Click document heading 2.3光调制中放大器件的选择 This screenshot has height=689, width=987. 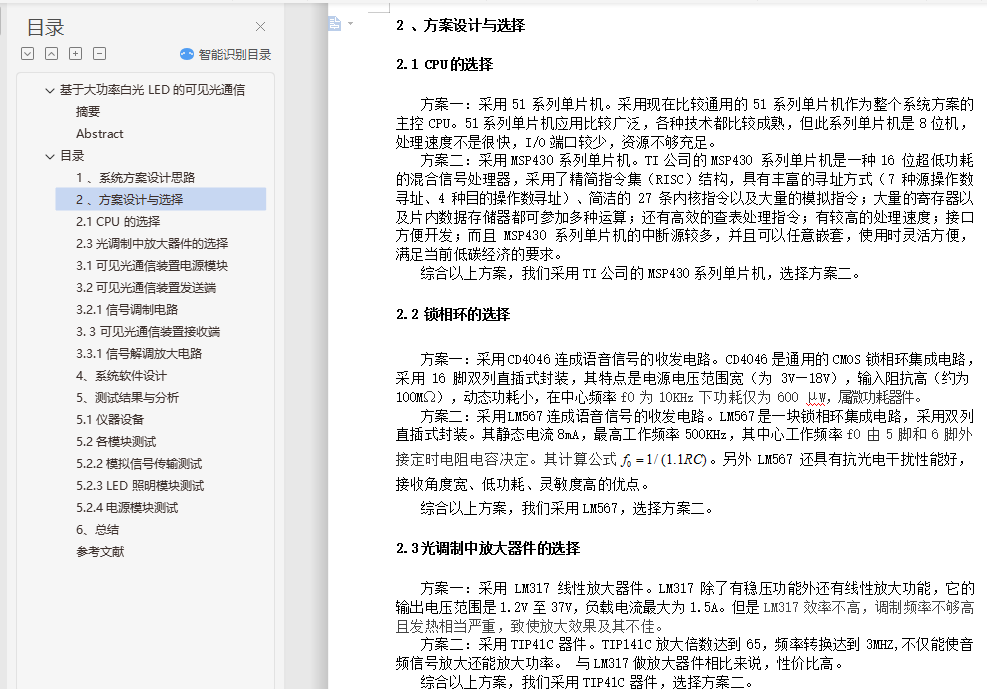[x=488, y=548]
